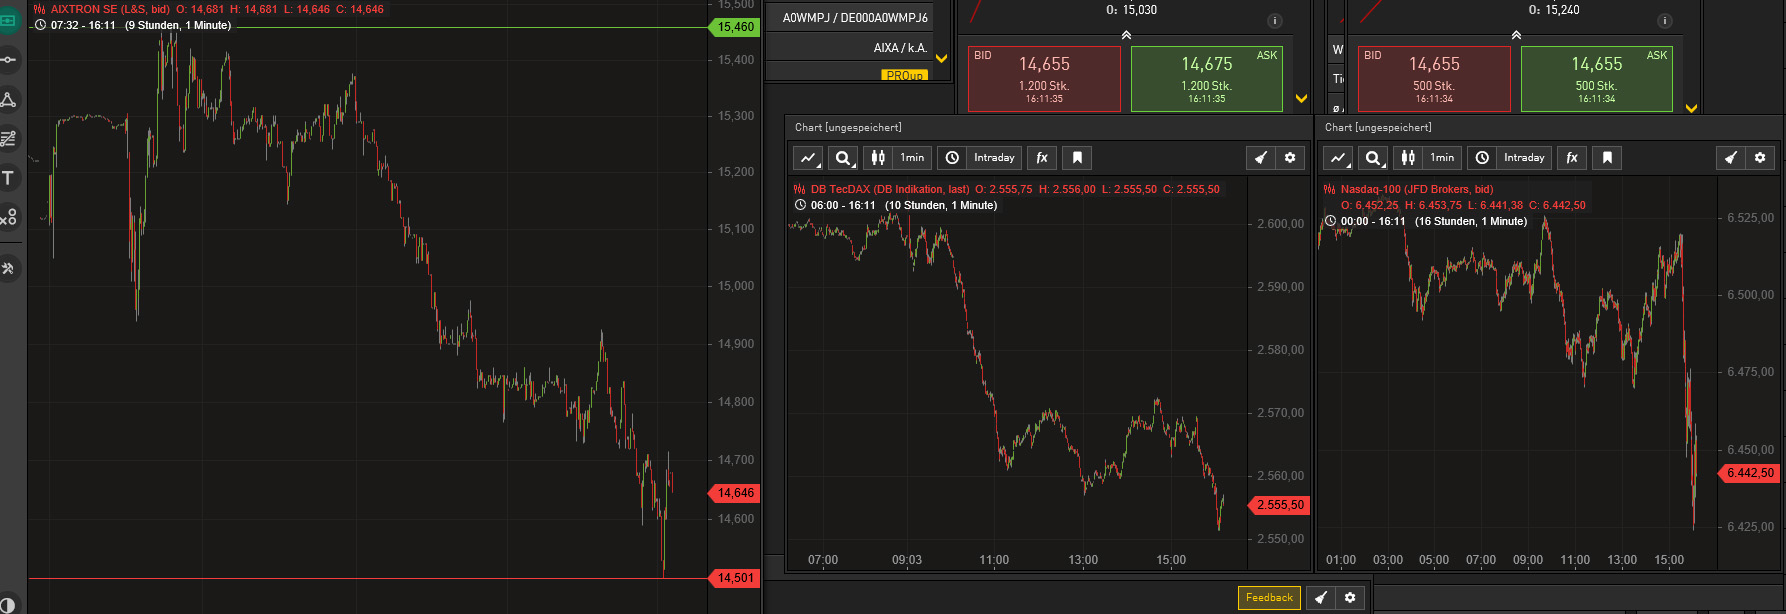Select the horizontal line drawing tool
Screen dimensions: 1786x614
coord(8,60)
